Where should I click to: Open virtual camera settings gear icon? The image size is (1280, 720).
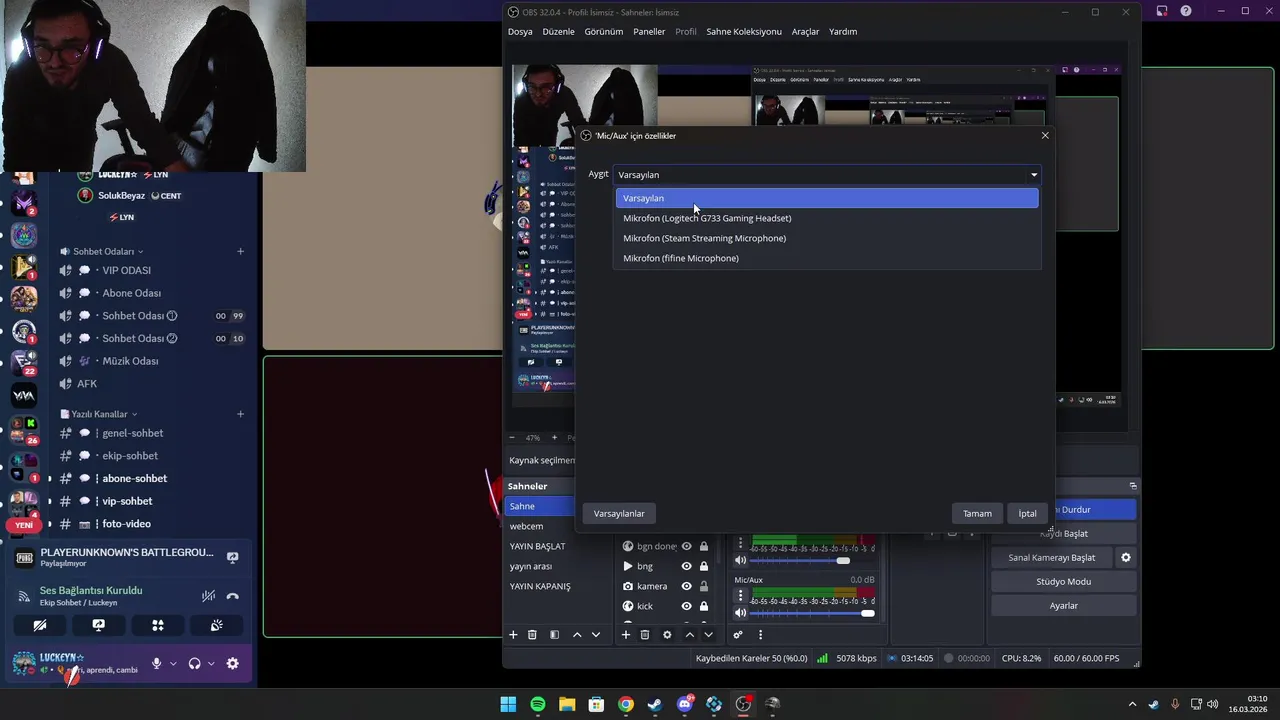point(1126,557)
